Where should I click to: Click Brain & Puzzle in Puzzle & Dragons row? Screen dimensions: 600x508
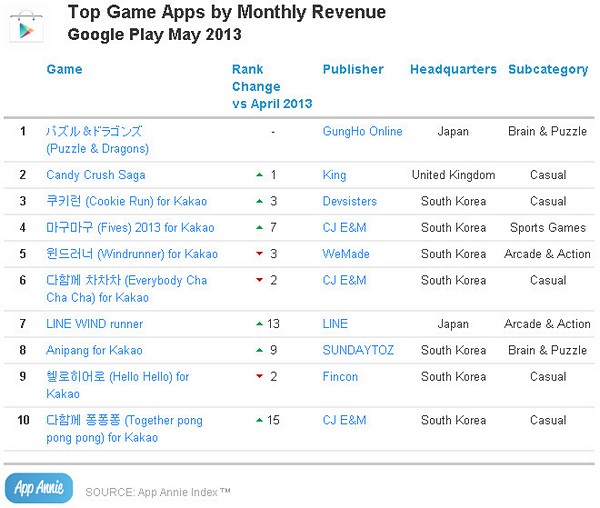pos(548,131)
